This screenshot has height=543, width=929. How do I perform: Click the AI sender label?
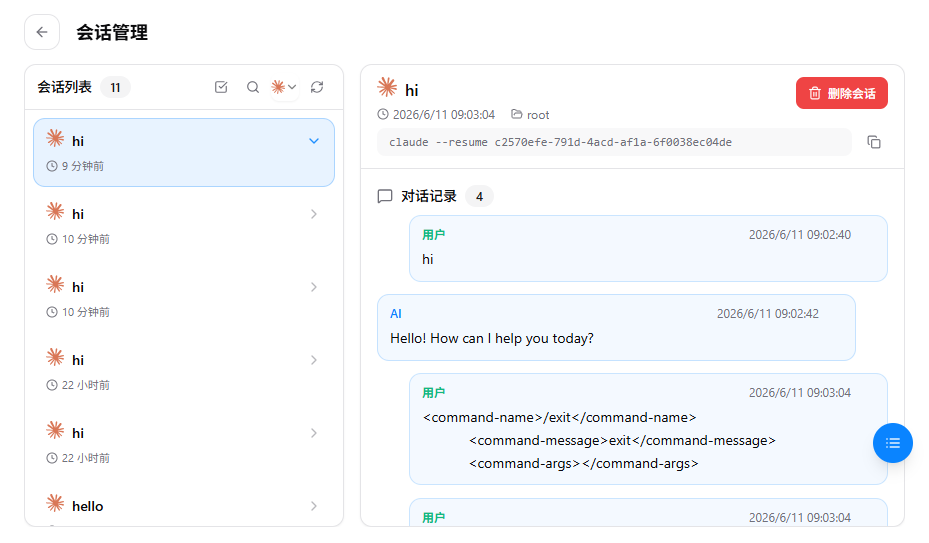tap(396, 314)
